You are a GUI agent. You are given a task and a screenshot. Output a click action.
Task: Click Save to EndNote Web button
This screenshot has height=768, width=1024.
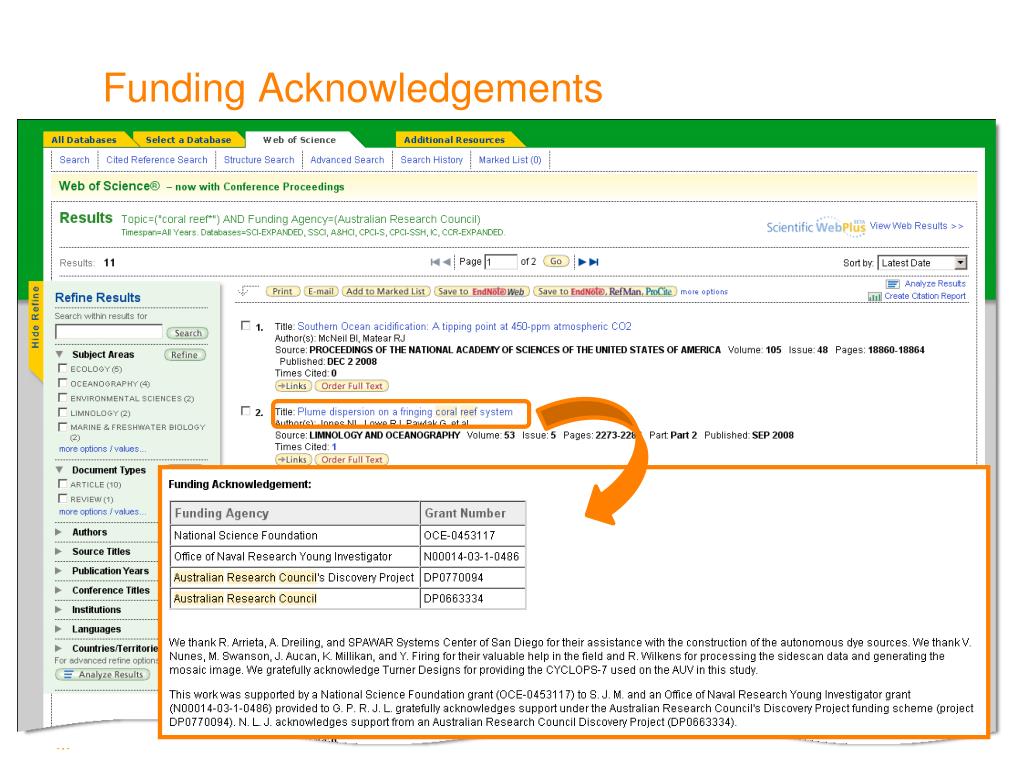(x=481, y=291)
